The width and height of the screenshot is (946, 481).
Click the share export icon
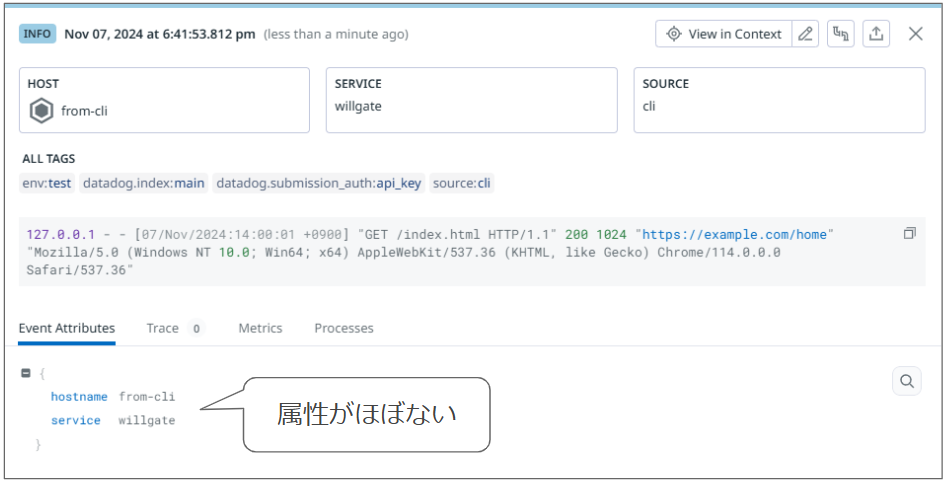click(x=876, y=34)
